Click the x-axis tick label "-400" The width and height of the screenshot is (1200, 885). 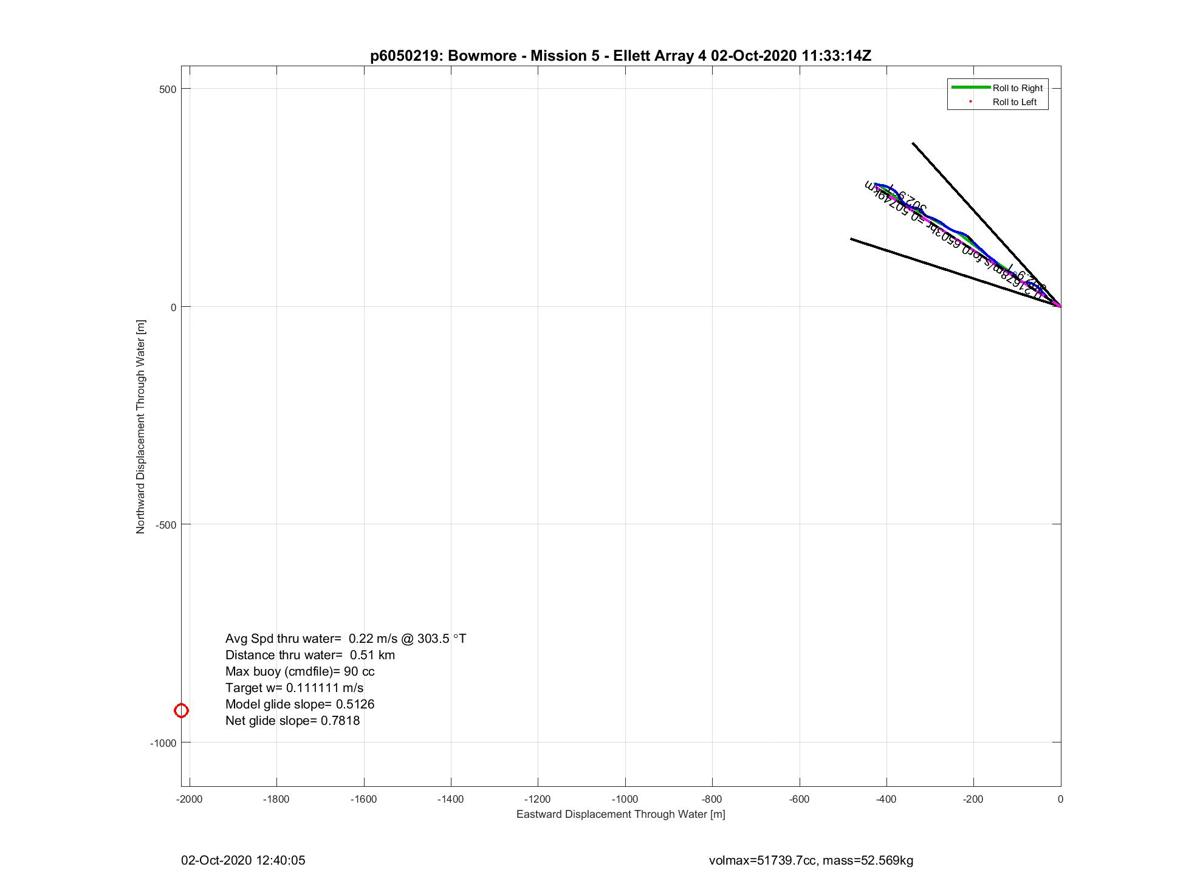point(886,799)
